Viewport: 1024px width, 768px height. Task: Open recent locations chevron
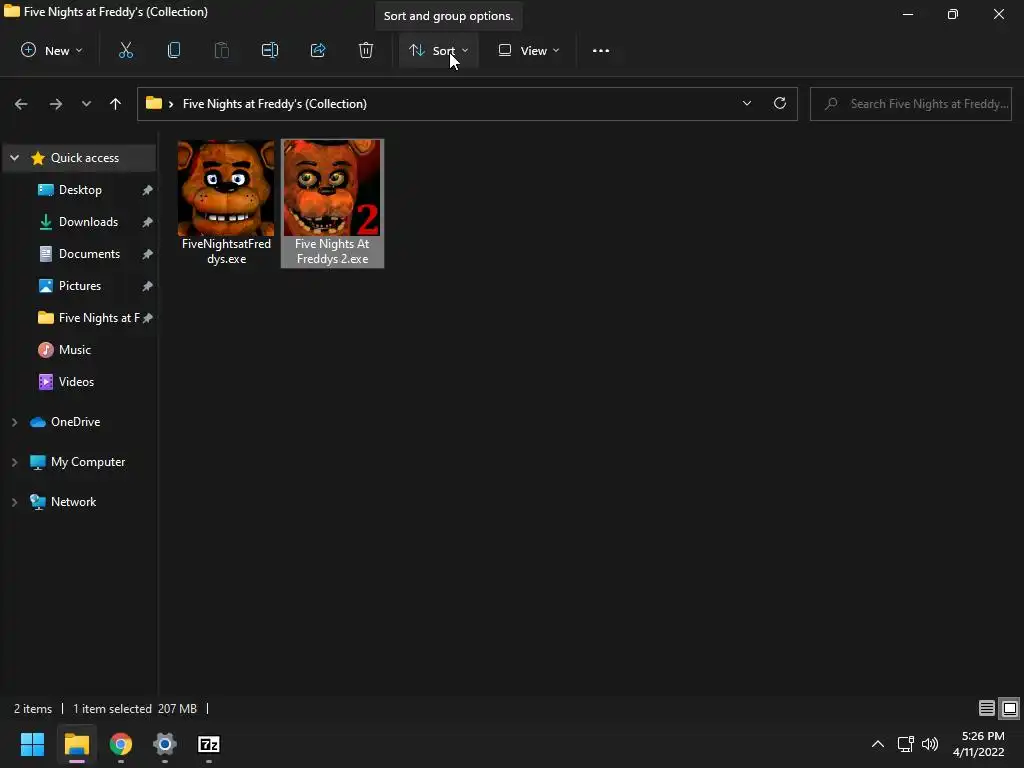click(x=86, y=104)
